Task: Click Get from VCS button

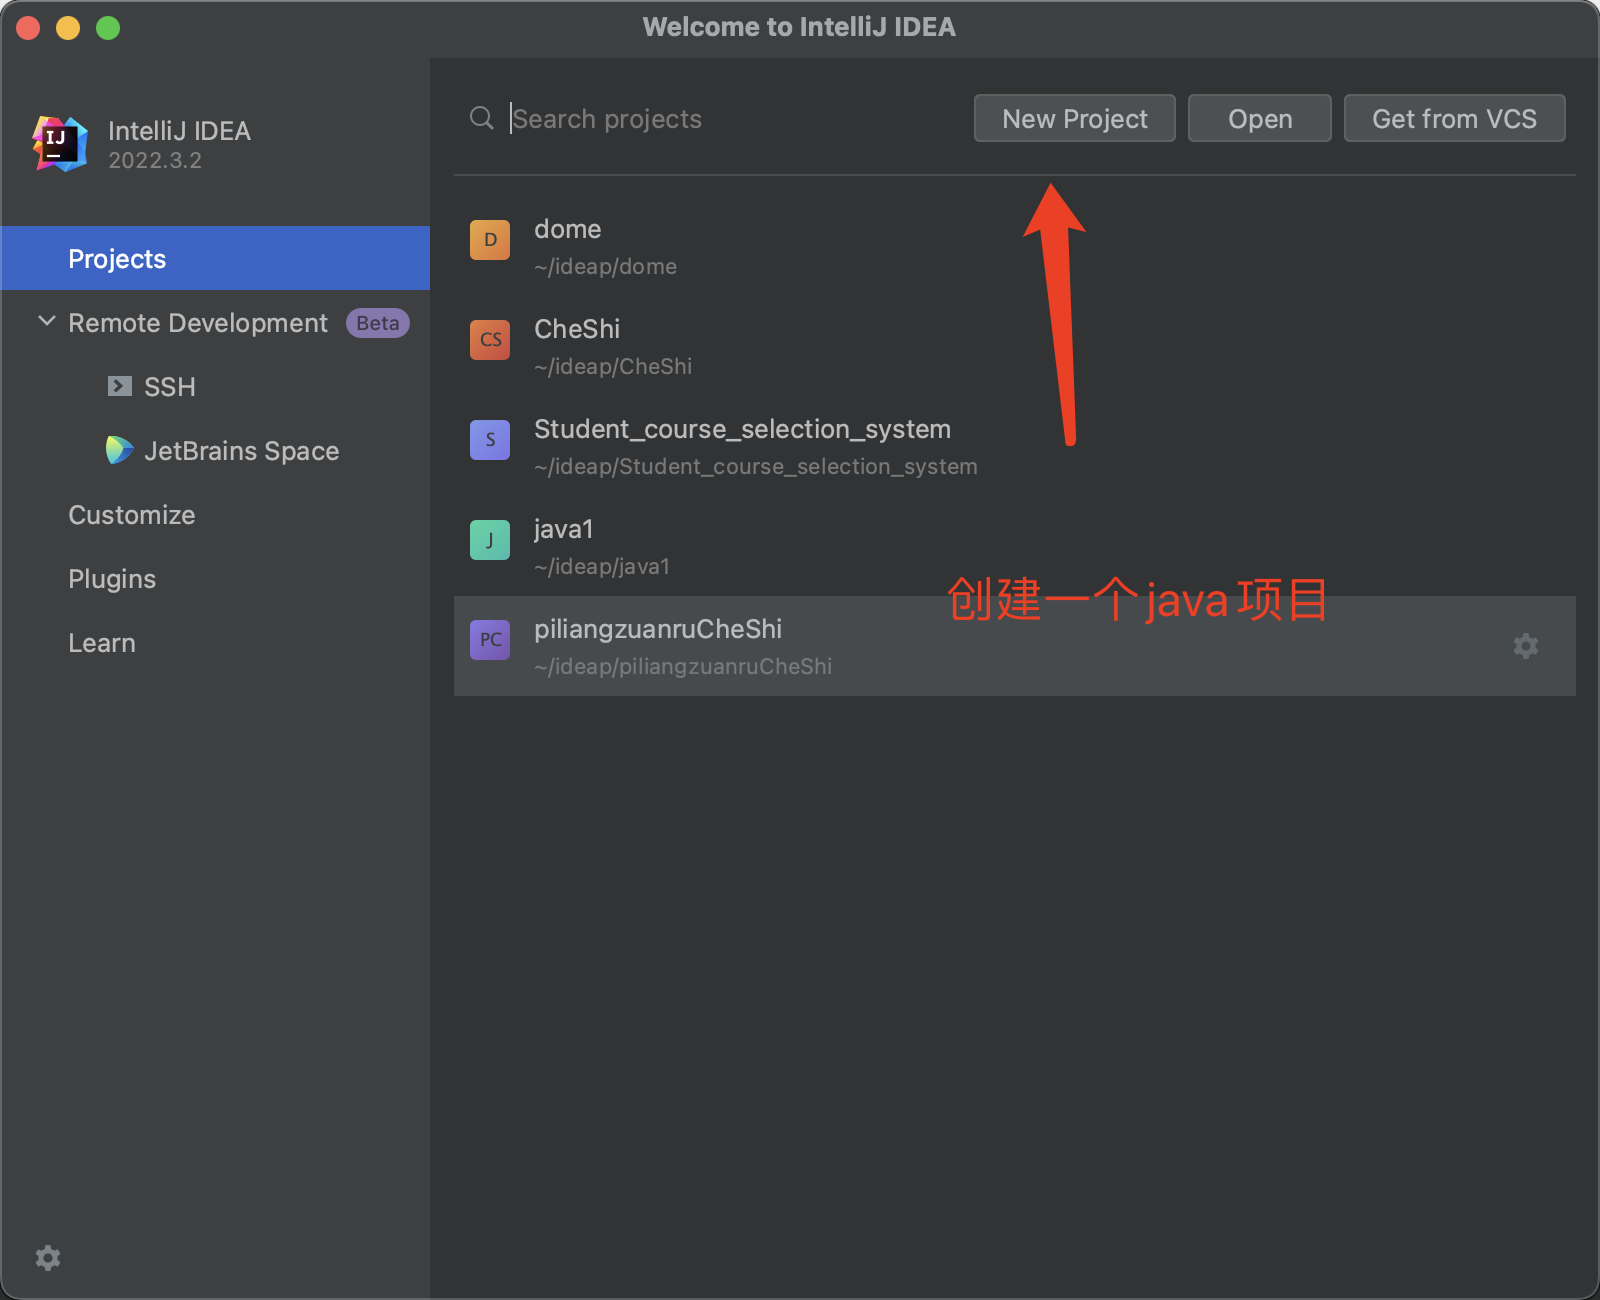Action: point(1455,118)
